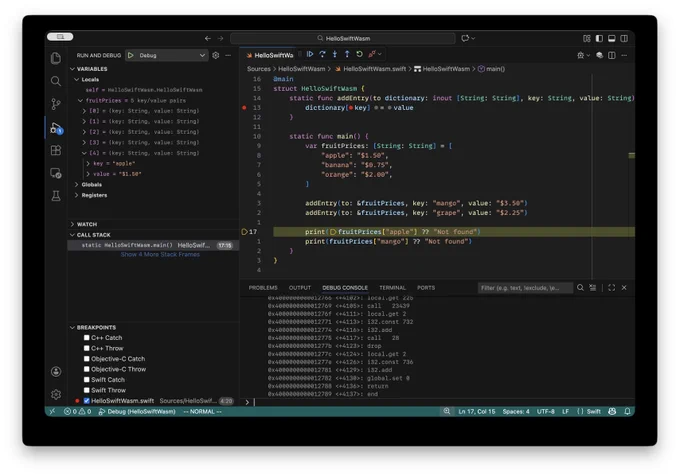Viewport: 680px width, 476px height.
Task: Switch to the PORTS tab
Action: coord(426,288)
